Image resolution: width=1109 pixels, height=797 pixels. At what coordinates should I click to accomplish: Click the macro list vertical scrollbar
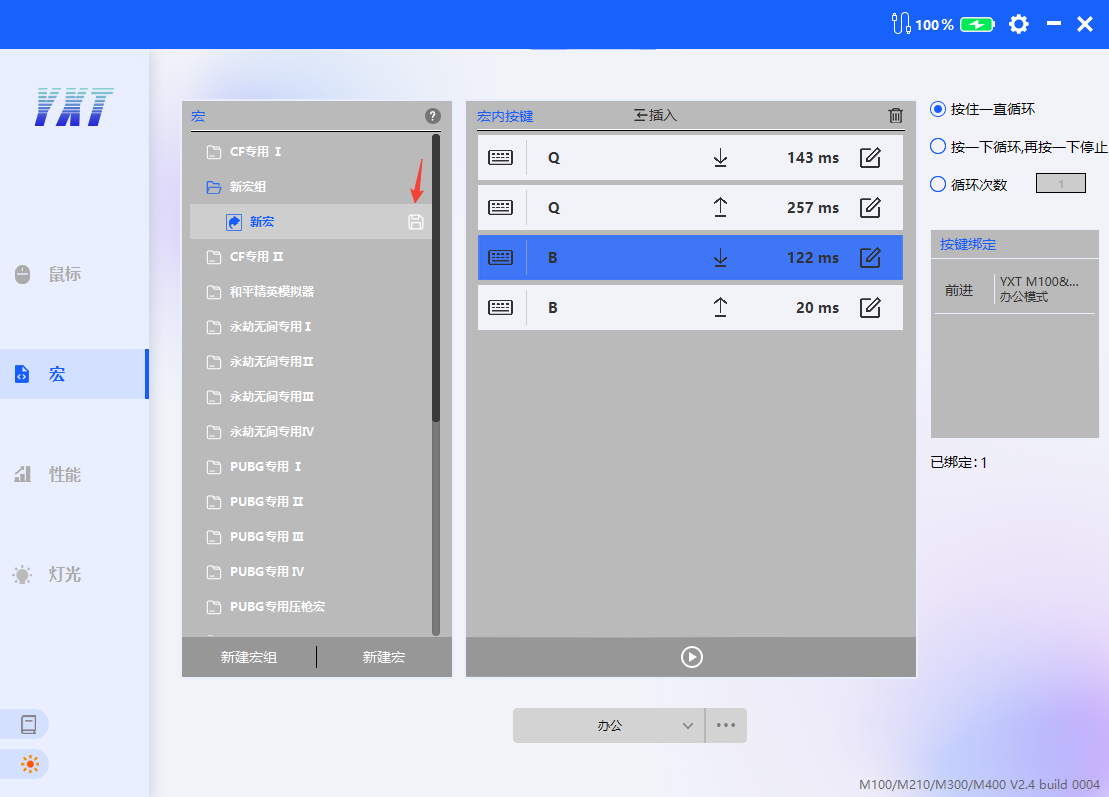436,300
